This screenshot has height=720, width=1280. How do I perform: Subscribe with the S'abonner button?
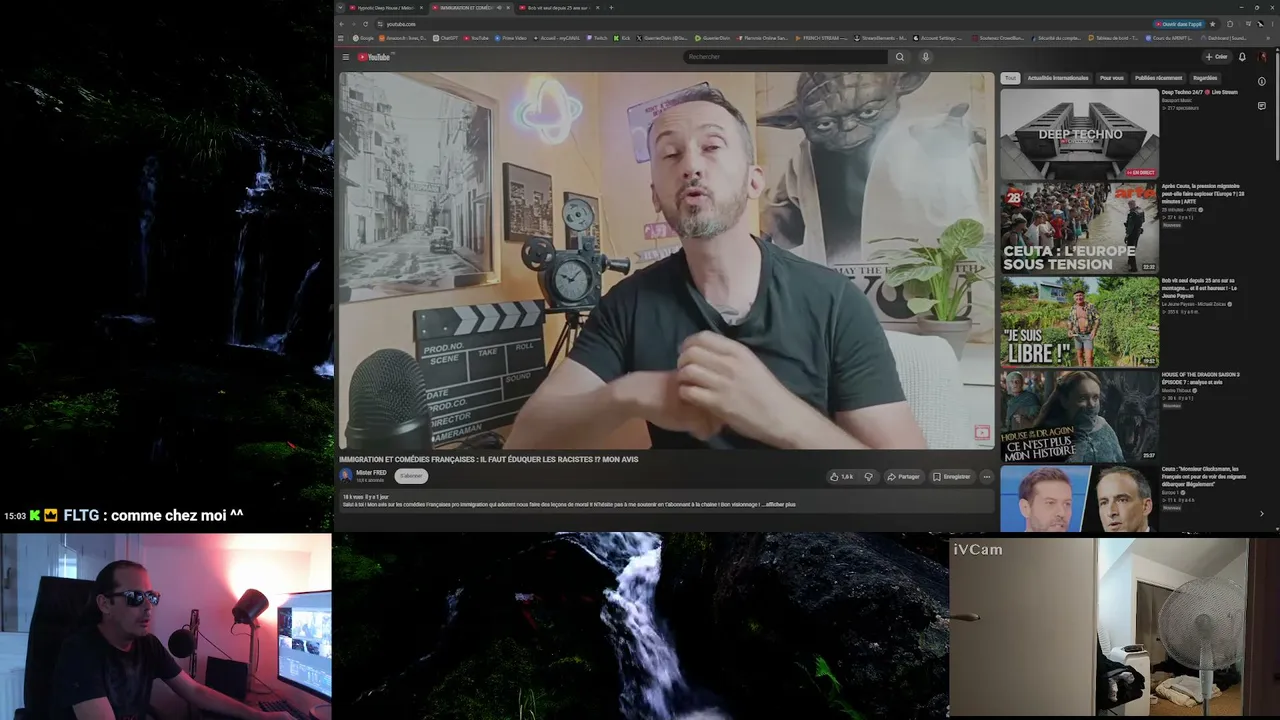411,476
